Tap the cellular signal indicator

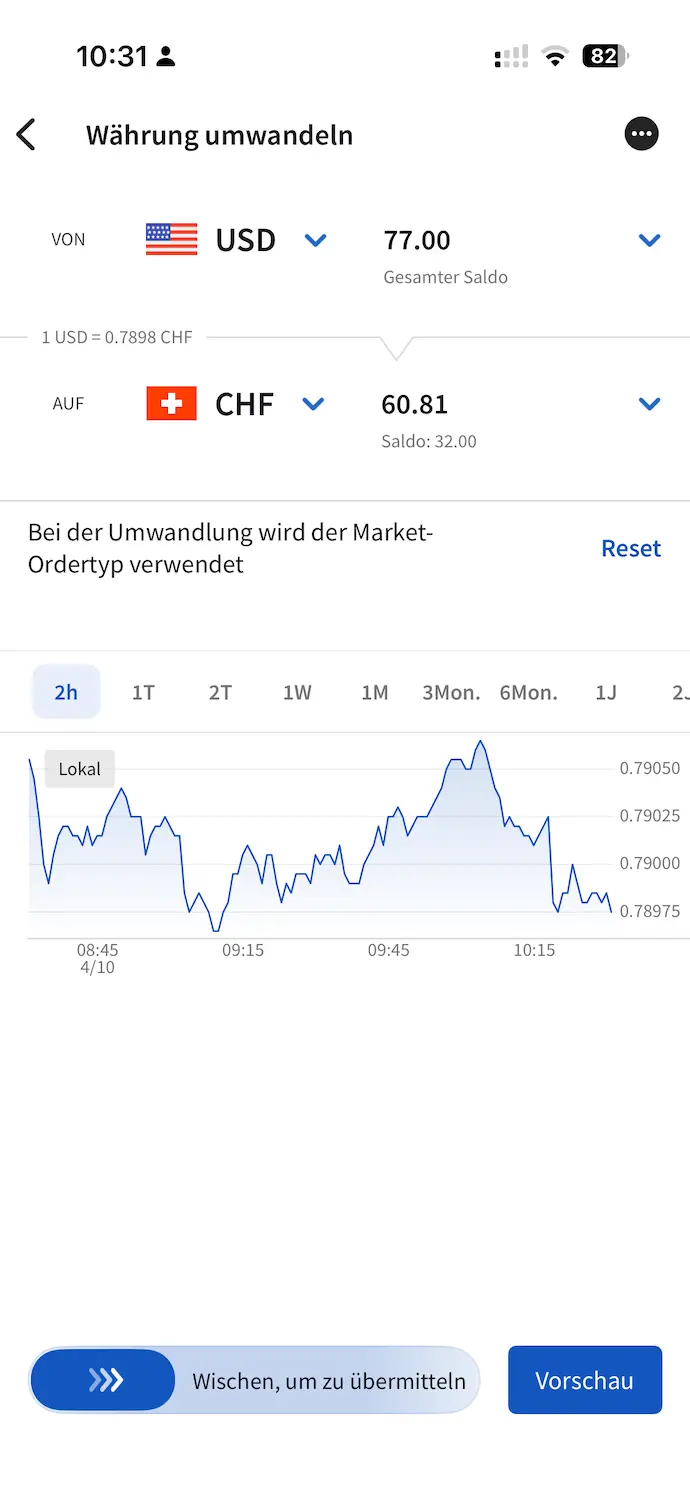click(x=510, y=56)
